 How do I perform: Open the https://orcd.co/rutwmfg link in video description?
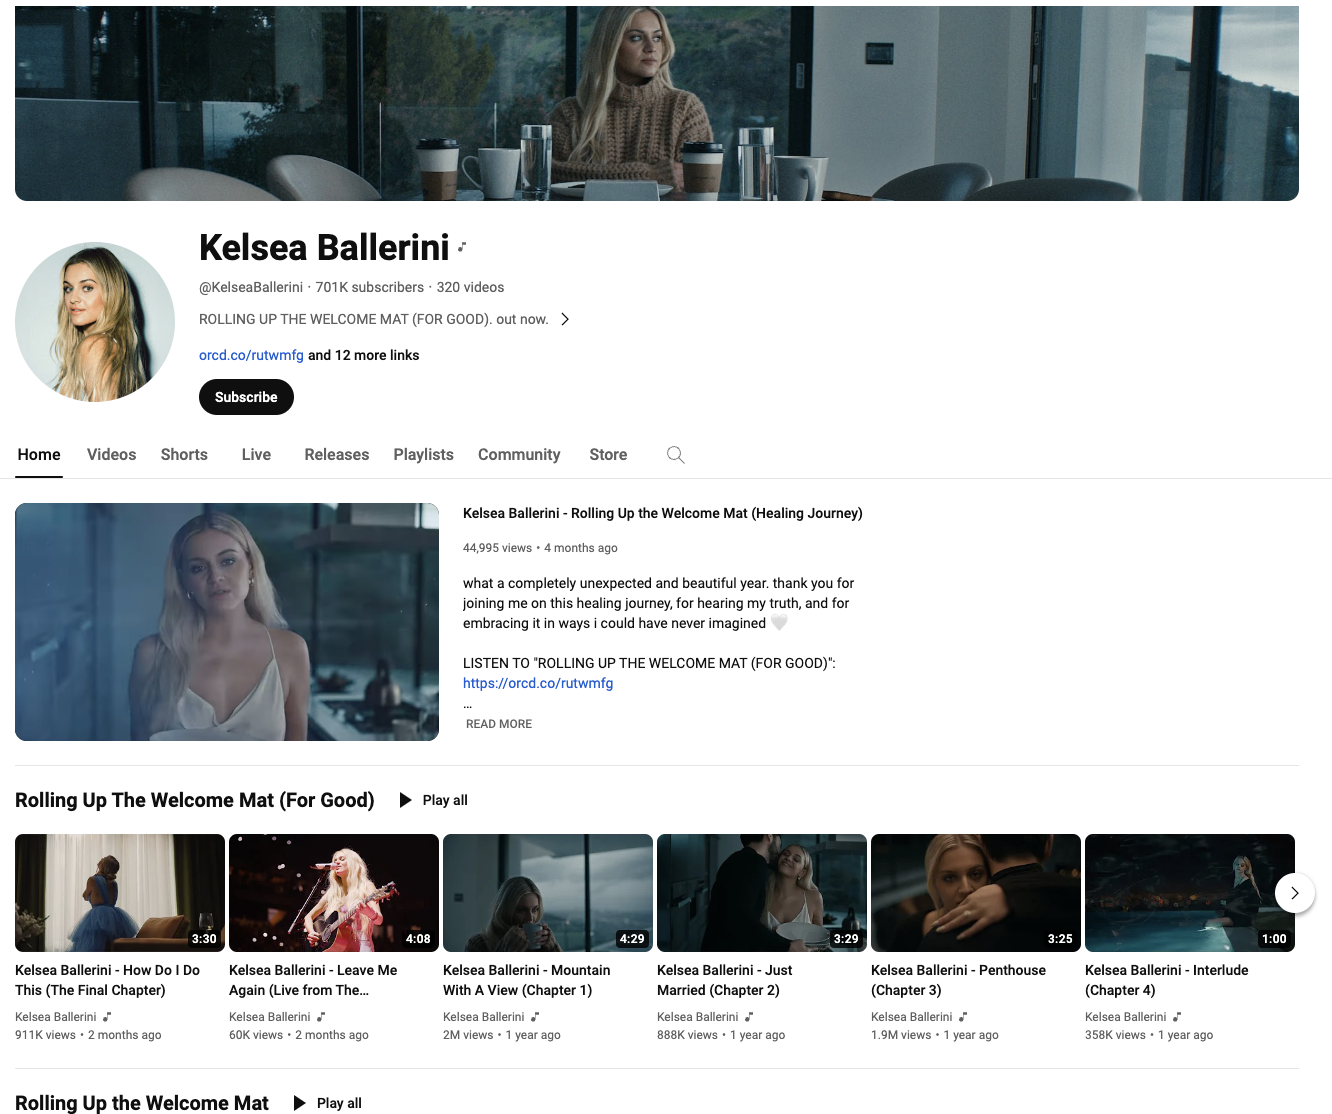[538, 683]
